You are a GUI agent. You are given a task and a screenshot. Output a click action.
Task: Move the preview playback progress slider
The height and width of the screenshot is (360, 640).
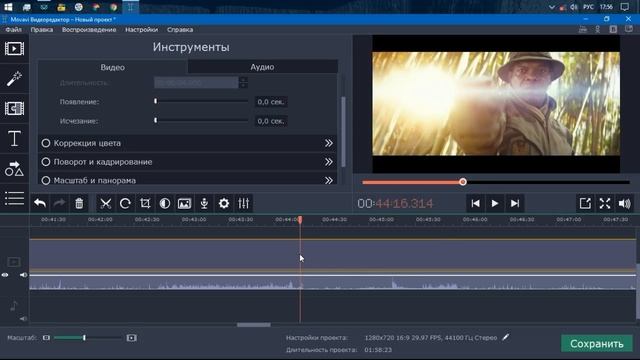(462, 182)
